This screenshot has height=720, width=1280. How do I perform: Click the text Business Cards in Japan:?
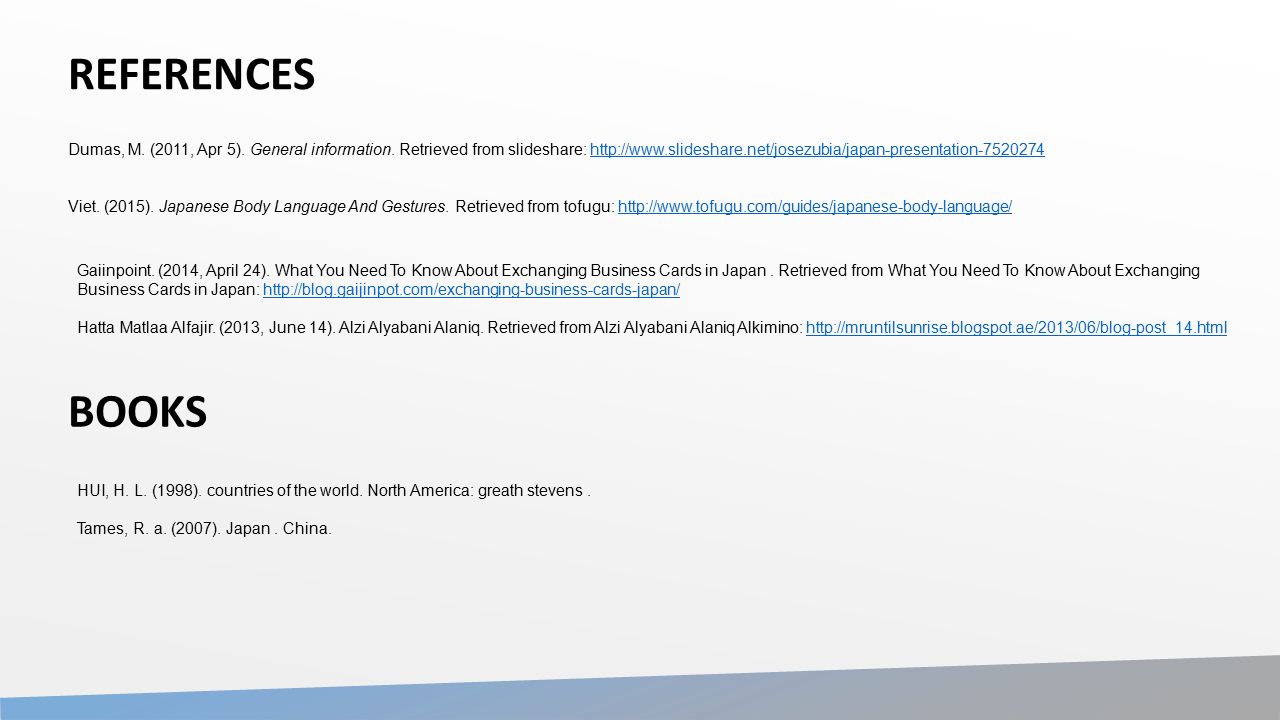[168, 289]
